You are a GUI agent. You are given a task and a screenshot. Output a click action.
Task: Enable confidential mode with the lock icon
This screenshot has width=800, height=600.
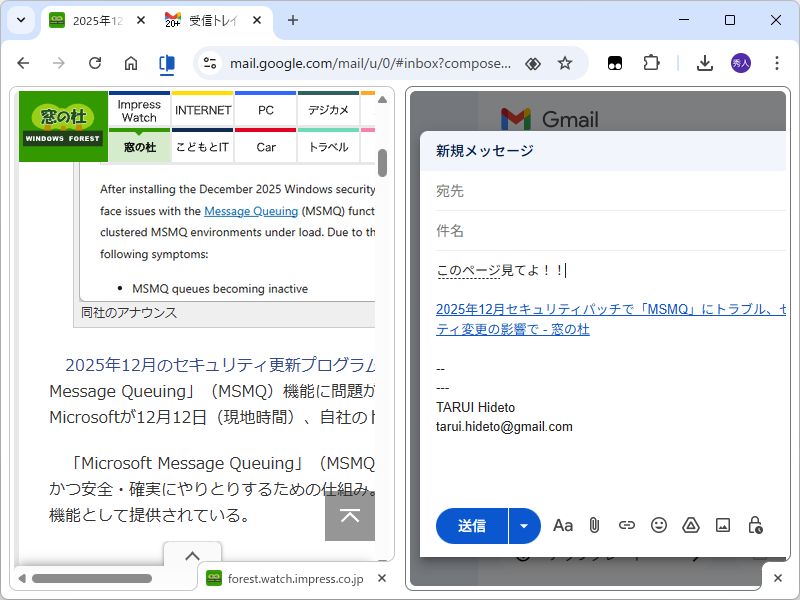click(754, 525)
